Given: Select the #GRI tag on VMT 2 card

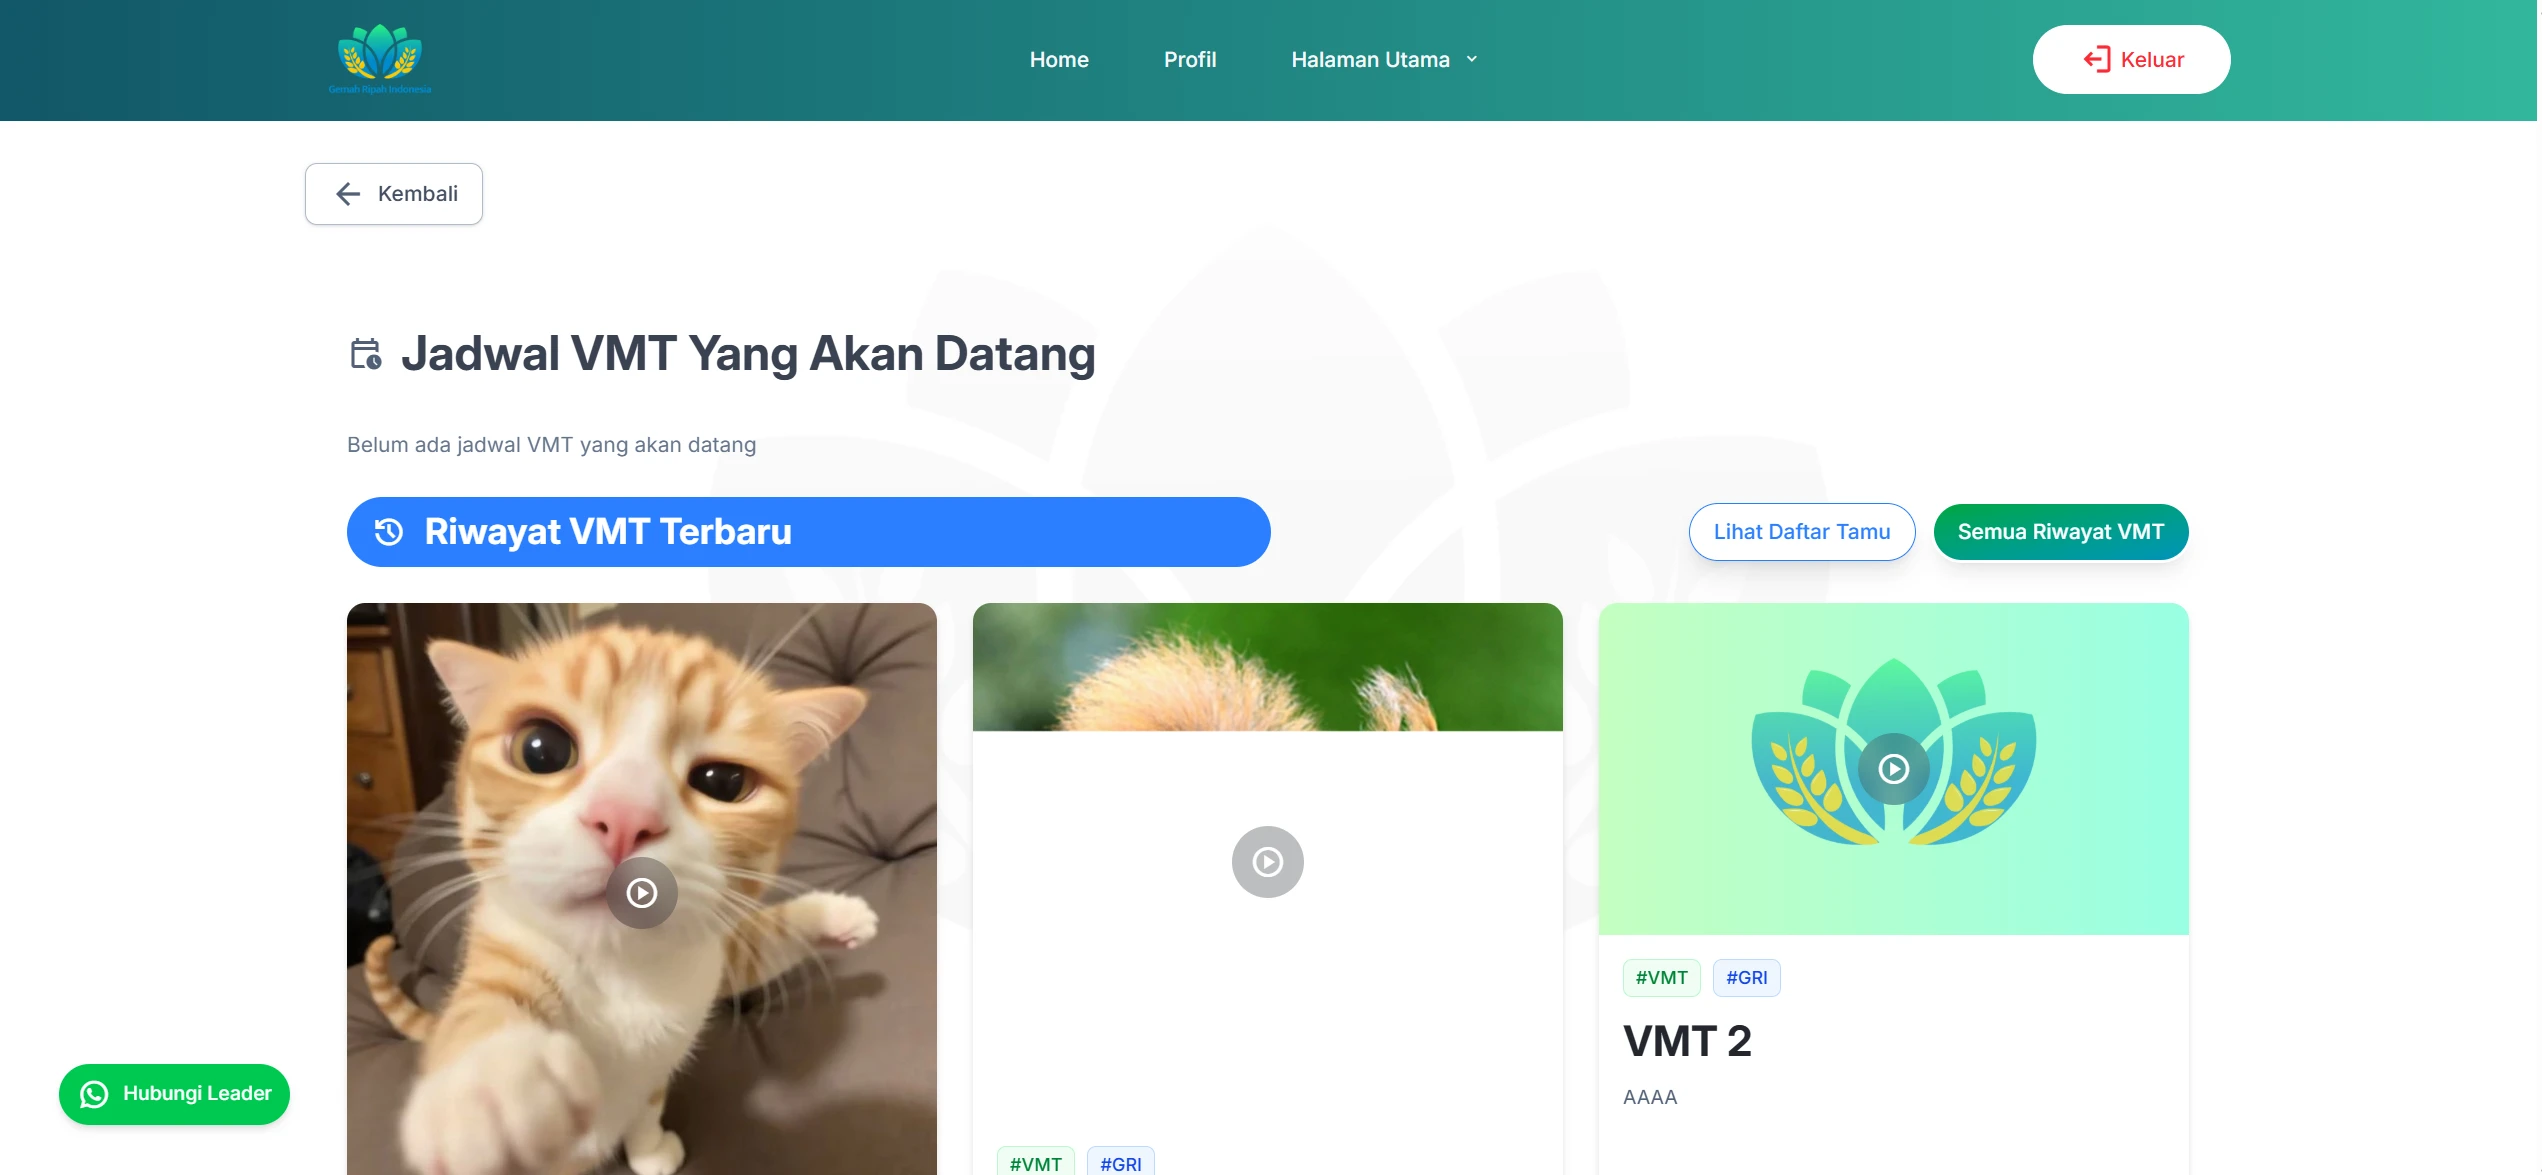Looking at the screenshot, I should click(1746, 978).
